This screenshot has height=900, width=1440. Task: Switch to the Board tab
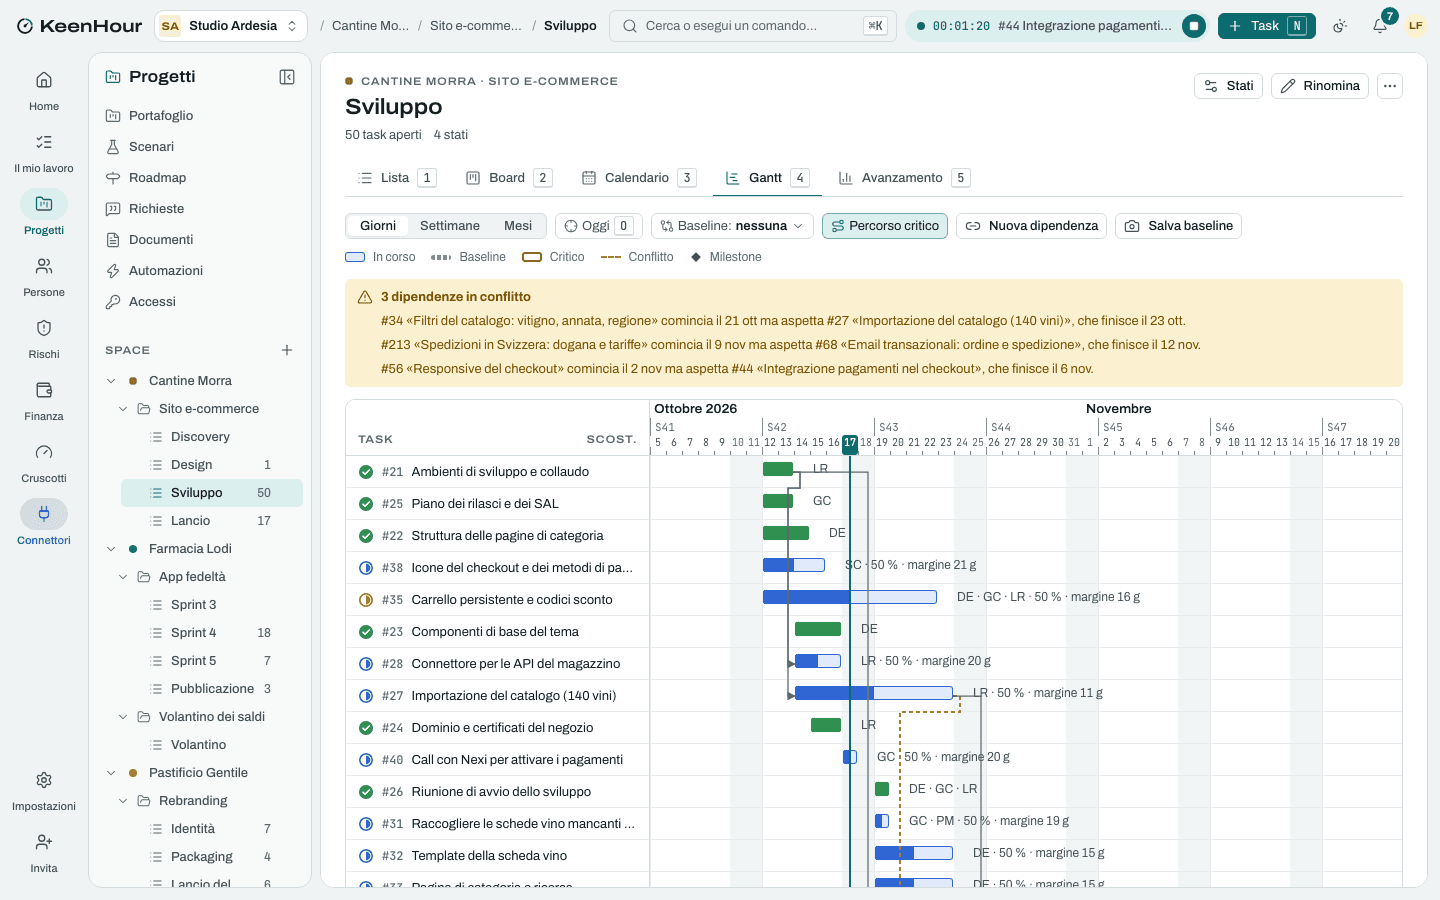[x=508, y=178]
